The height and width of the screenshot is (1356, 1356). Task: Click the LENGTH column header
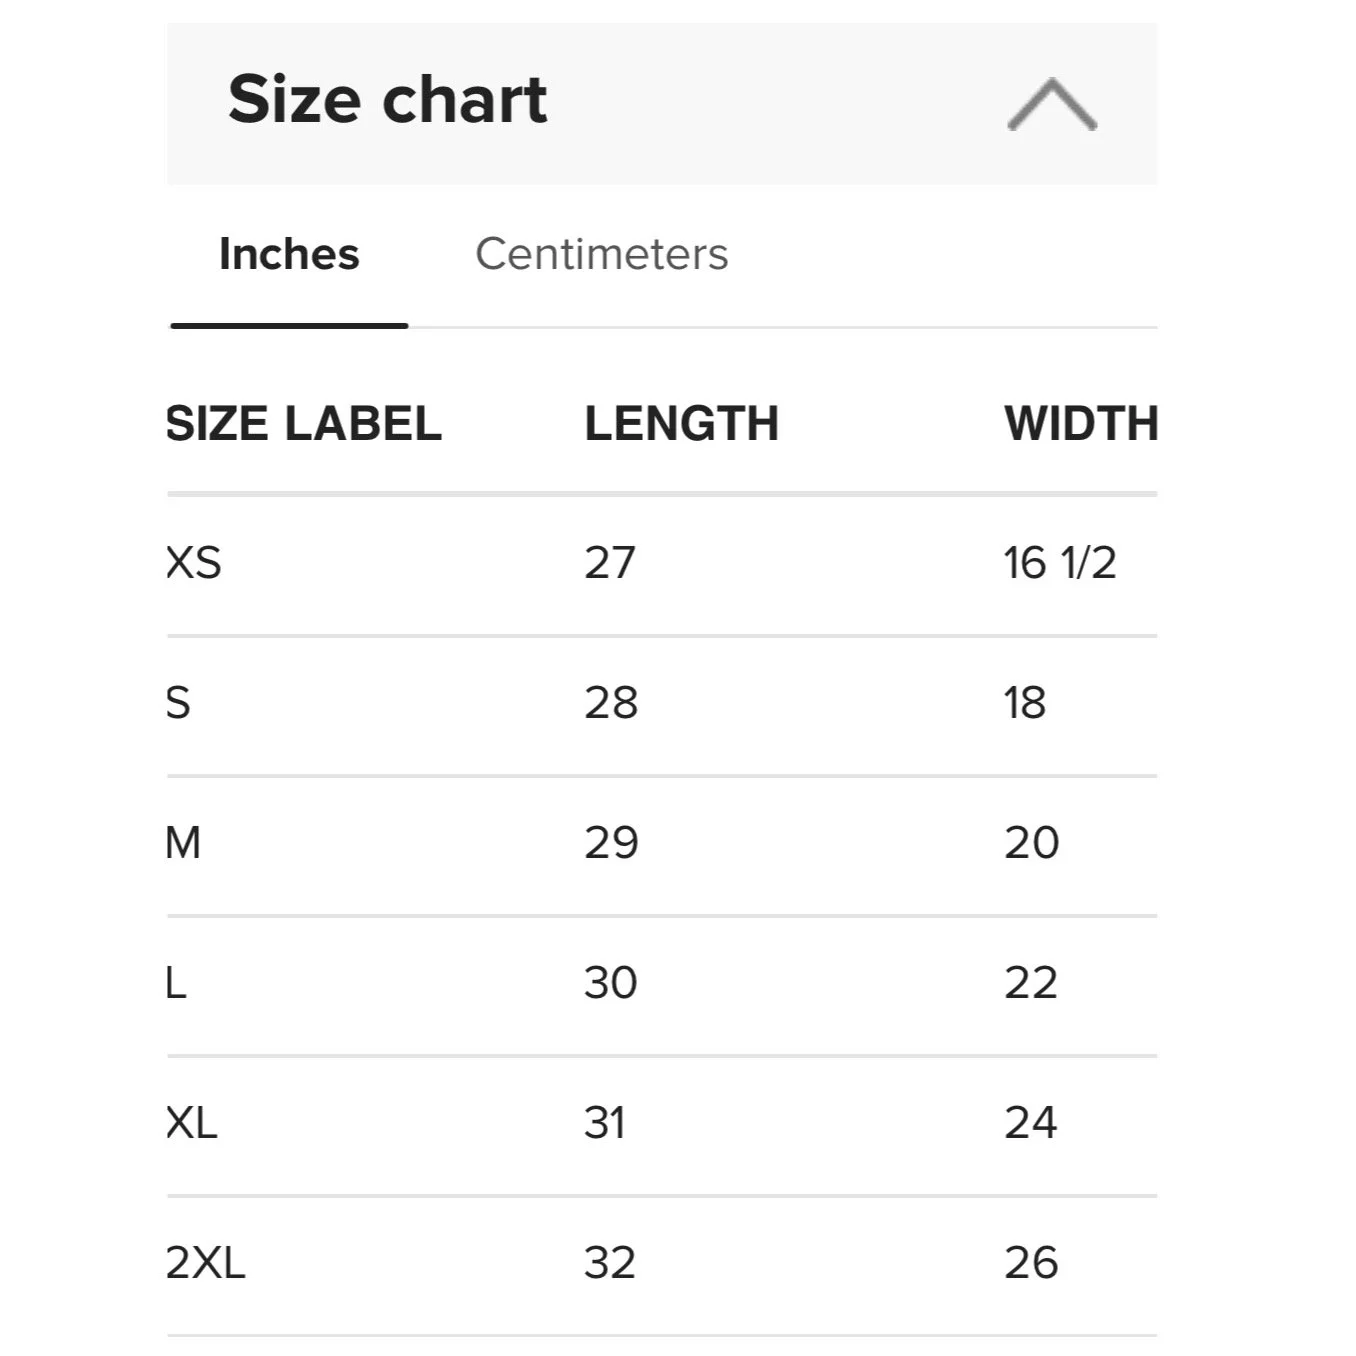pyautogui.click(x=681, y=423)
